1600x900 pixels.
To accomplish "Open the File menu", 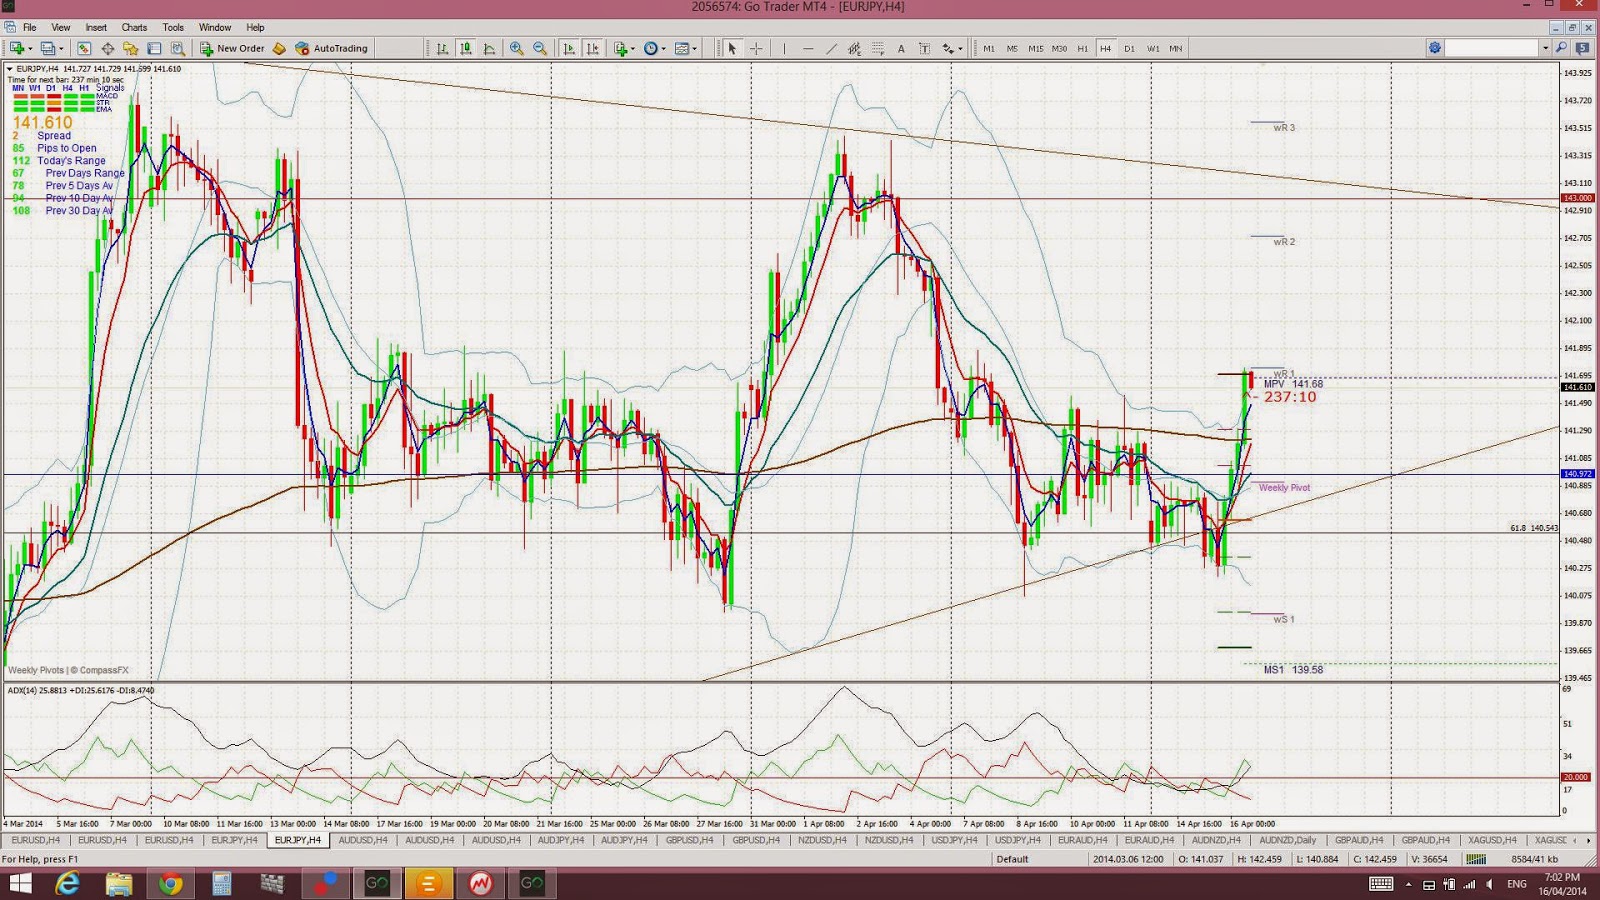I will (x=30, y=27).
